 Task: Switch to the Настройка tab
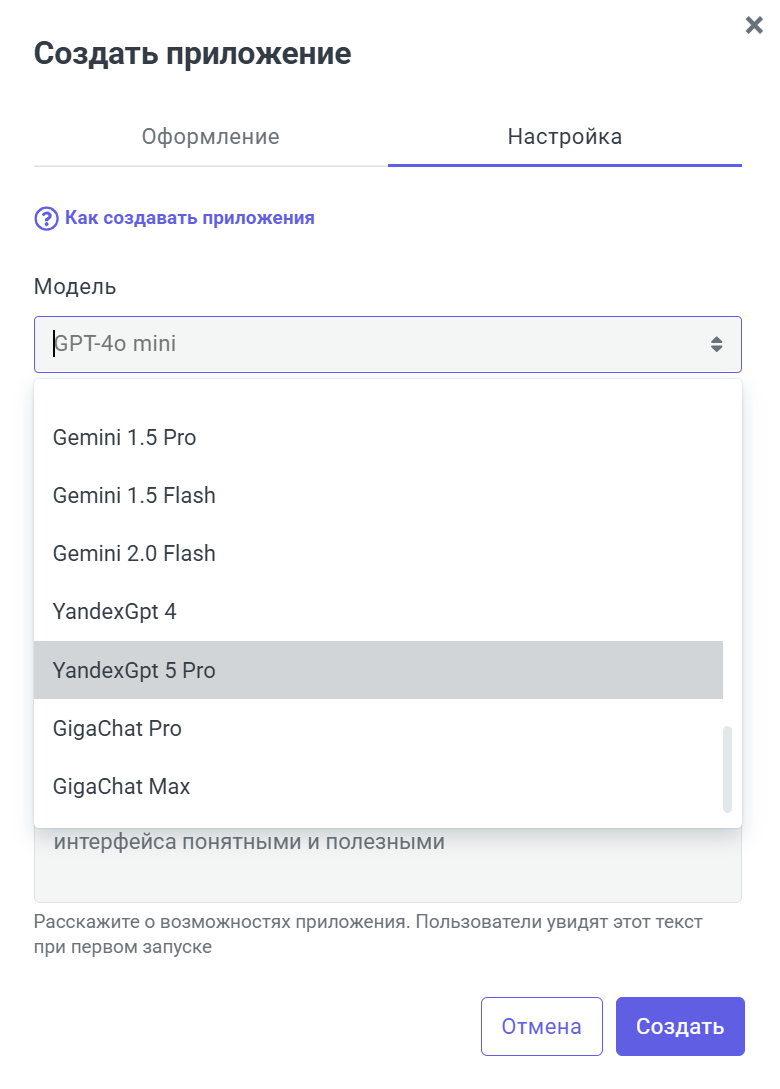tap(564, 137)
